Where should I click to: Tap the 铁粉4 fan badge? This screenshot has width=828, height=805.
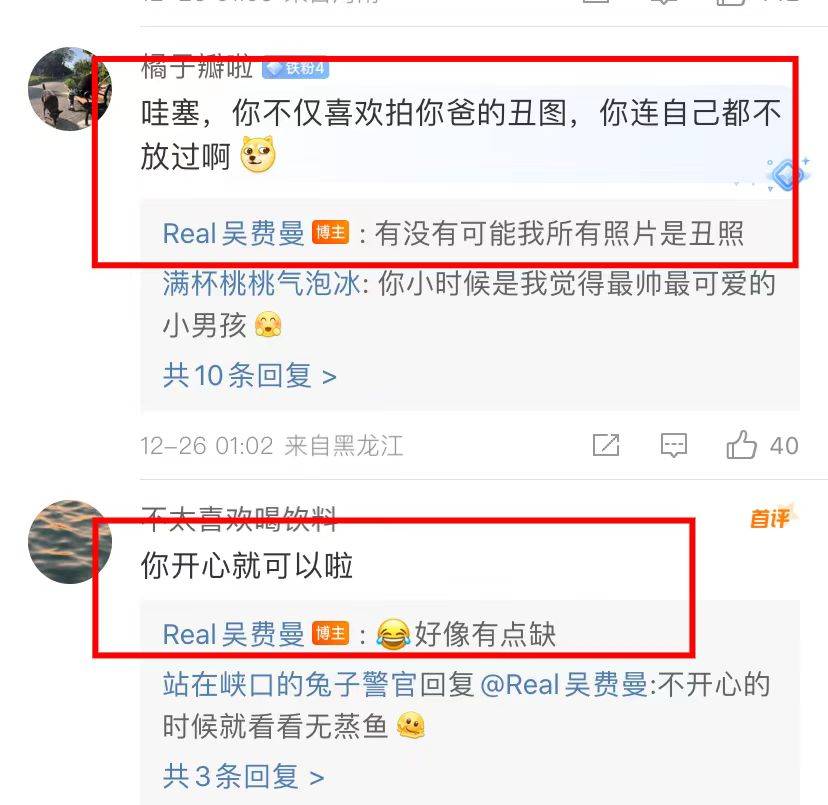[x=296, y=68]
